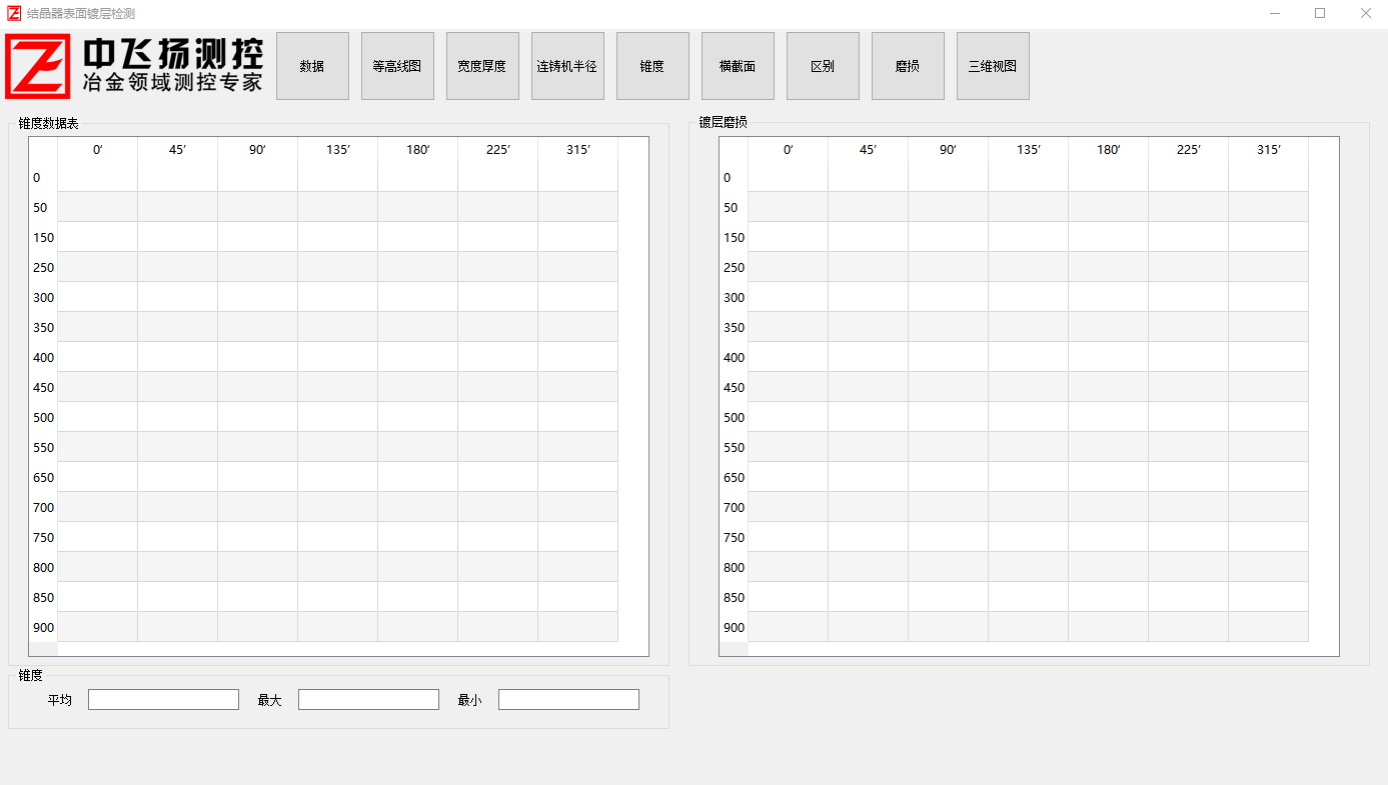Image resolution: width=1388 pixels, height=786 pixels.
Task: Show the 三维视图 page
Action: [x=993, y=66]
